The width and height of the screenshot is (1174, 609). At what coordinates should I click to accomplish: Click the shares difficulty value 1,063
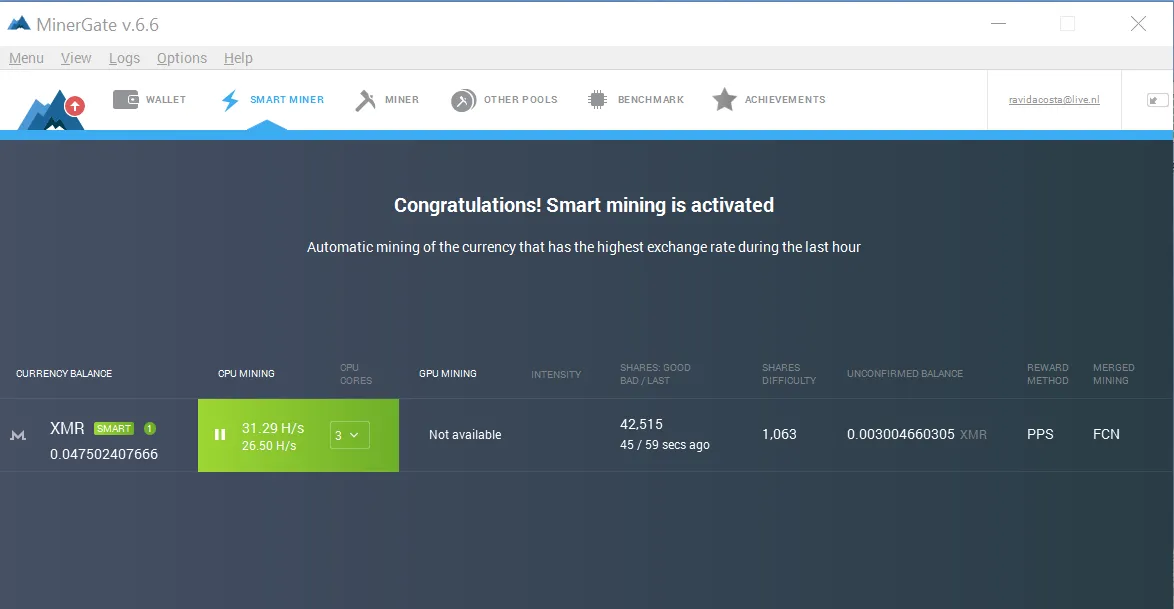[779, 434]
